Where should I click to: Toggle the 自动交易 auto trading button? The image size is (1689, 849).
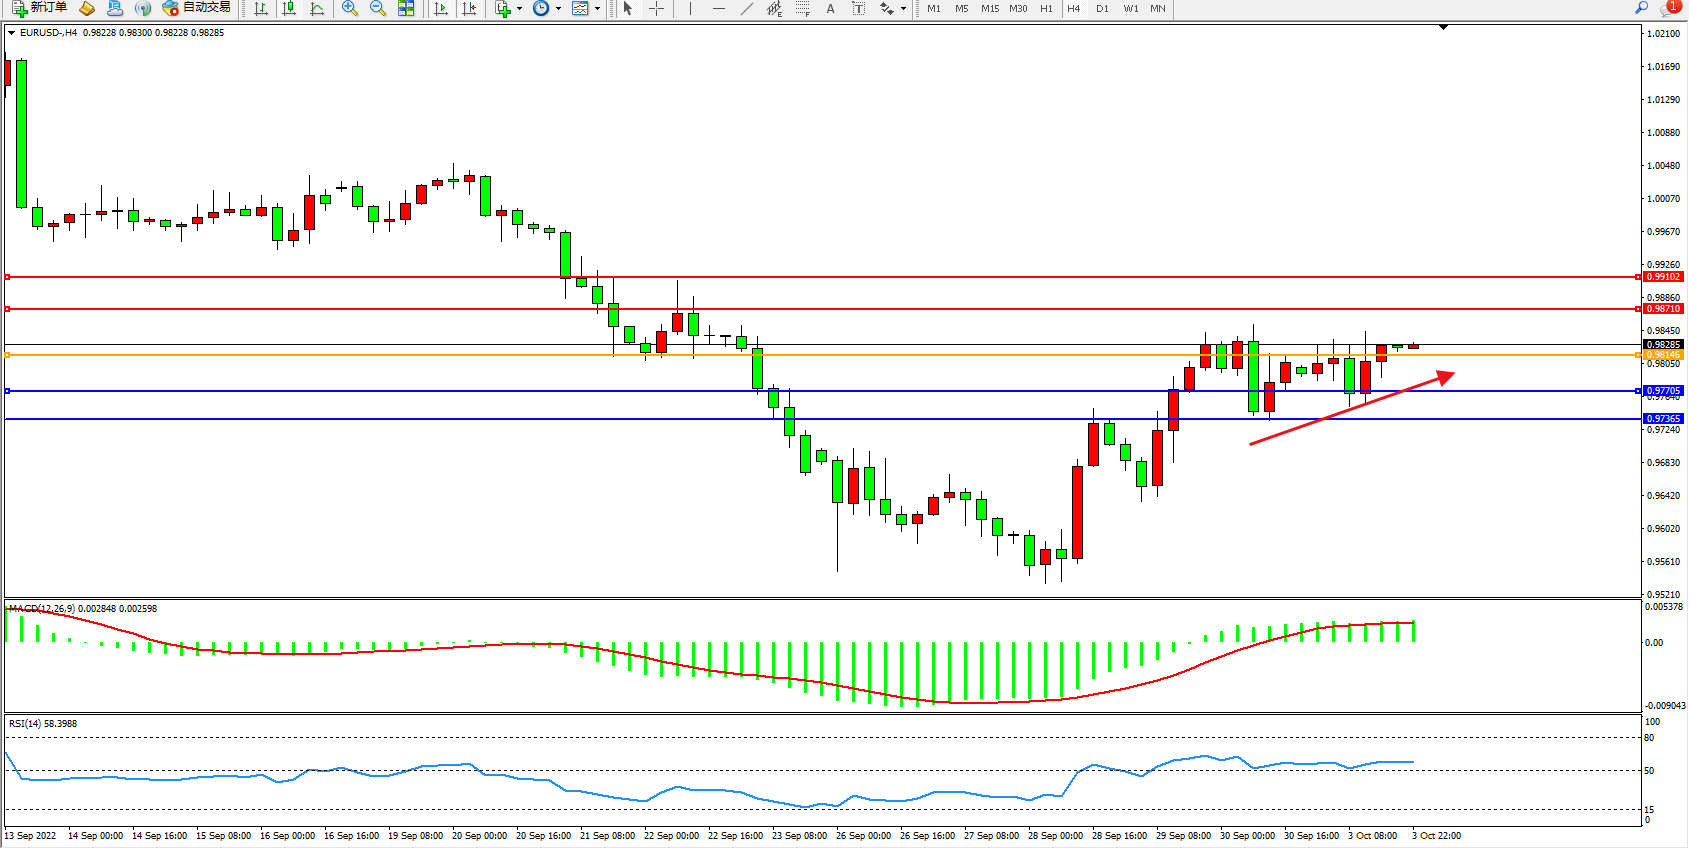(197, 8)
